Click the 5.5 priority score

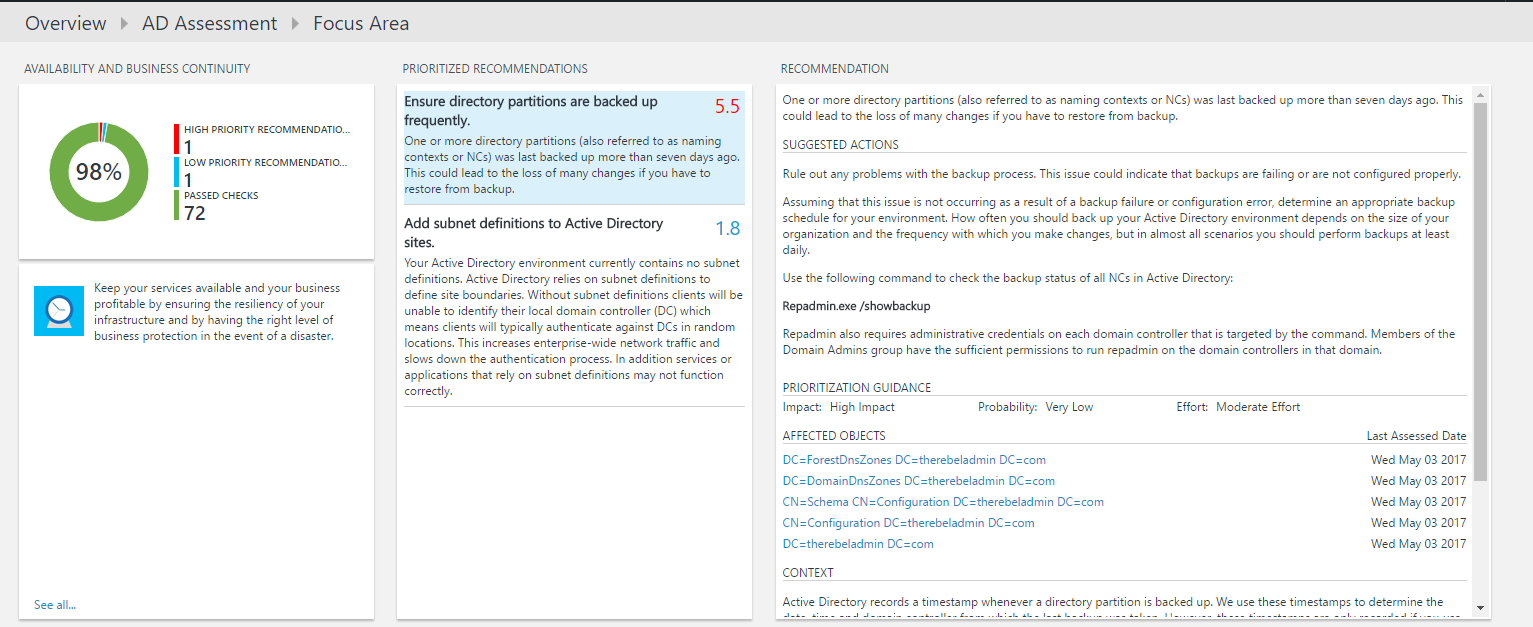point(727,107)
